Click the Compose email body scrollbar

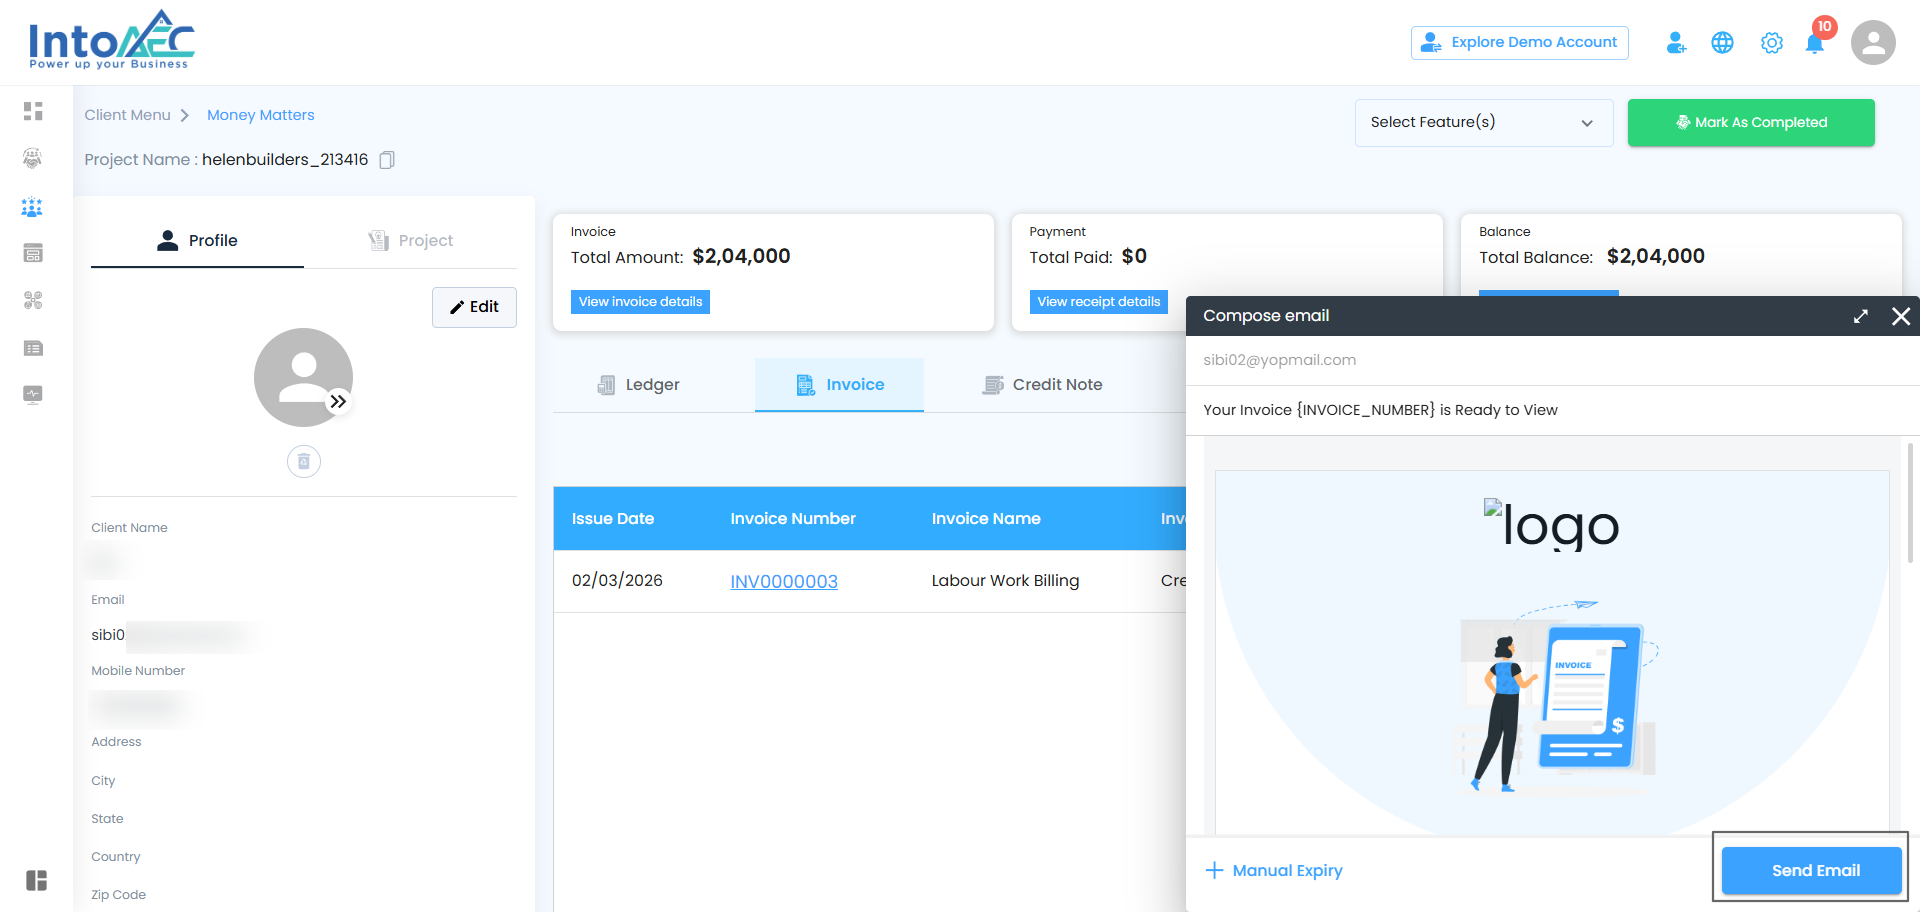pos(1911,502)
